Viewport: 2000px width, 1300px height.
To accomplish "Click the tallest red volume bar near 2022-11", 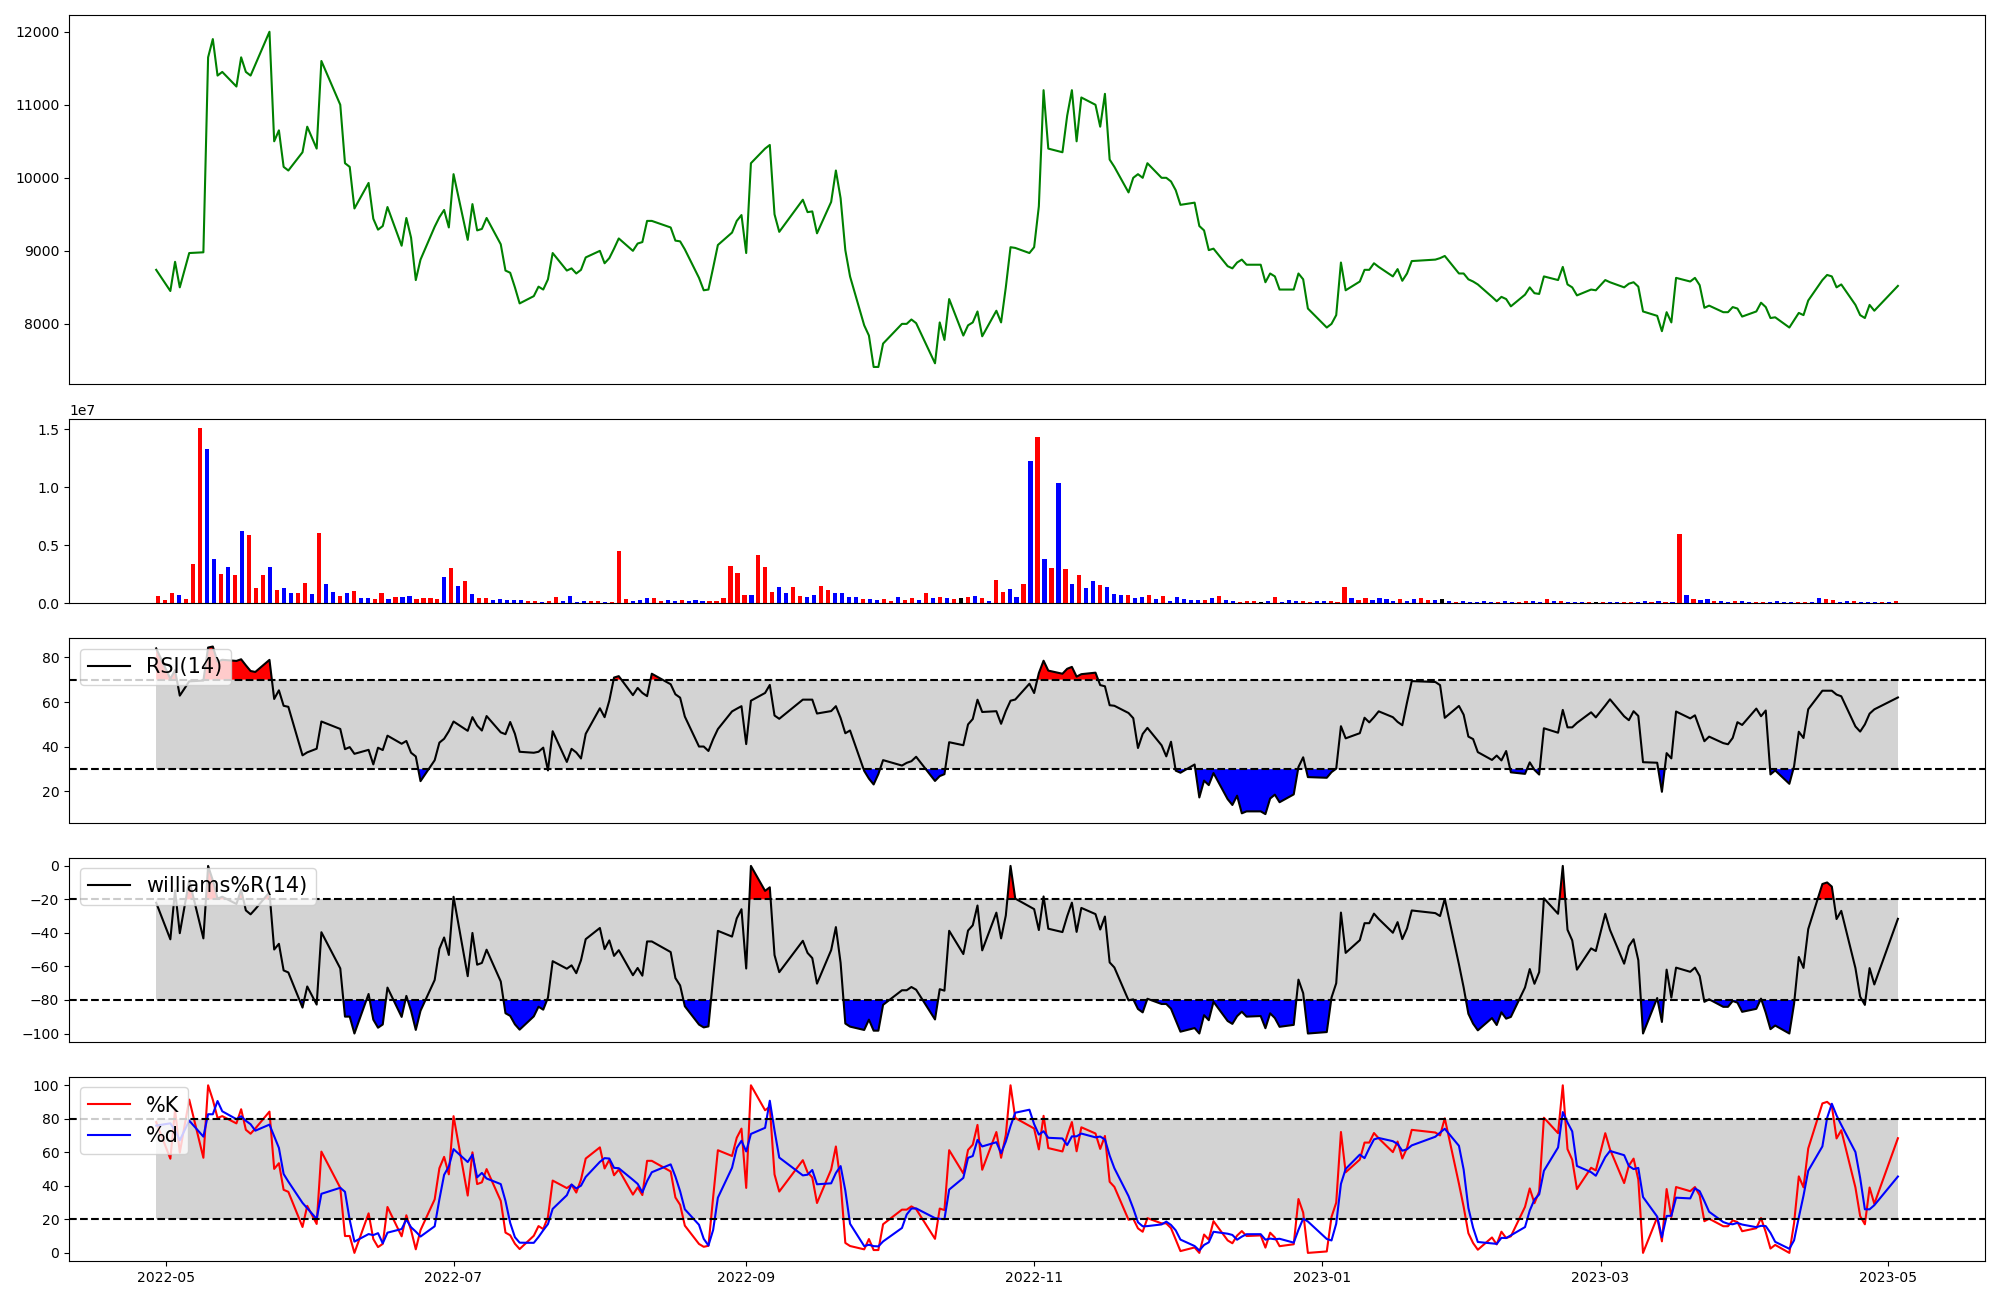I will [x=1038, y=520].
